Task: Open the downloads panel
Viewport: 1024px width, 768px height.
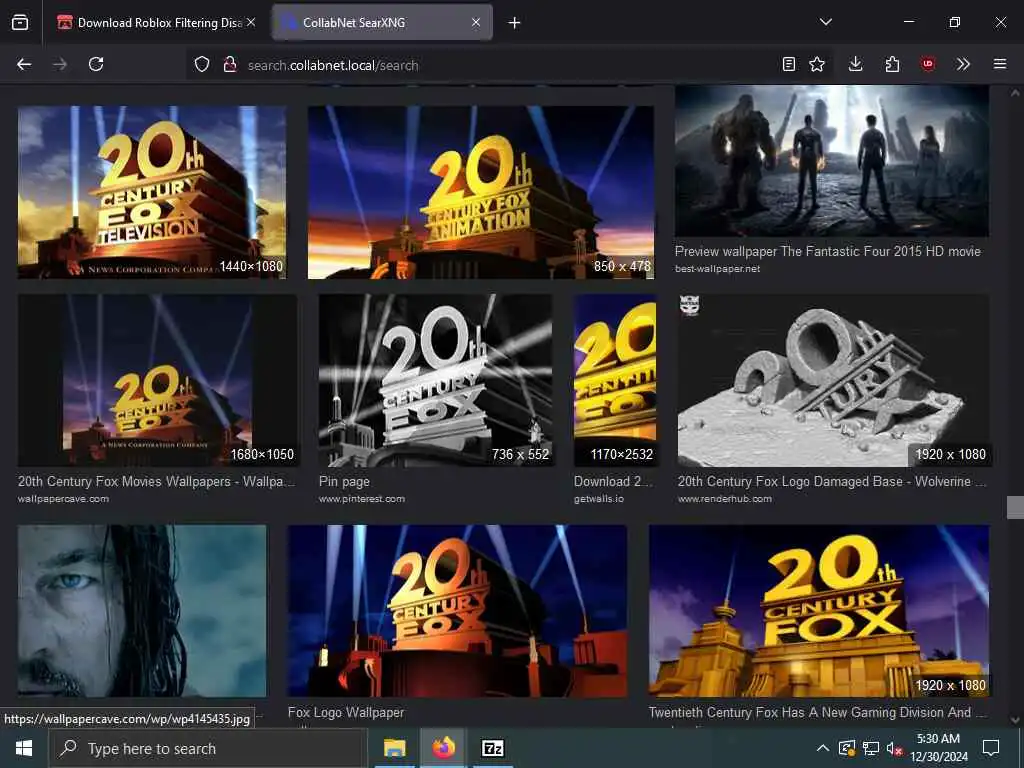Action: point(856,65)
